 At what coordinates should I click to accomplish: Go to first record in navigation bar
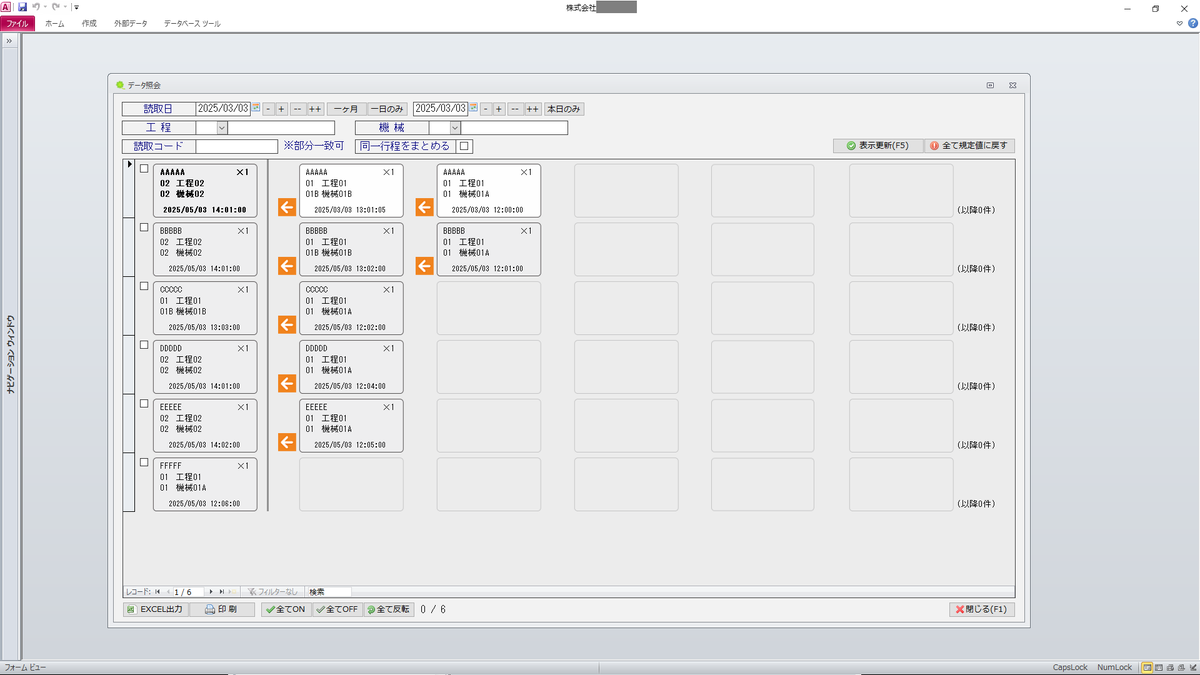click(157, 592)
